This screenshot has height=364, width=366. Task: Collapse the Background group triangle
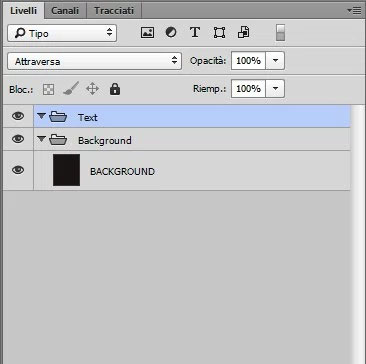tap(41, 139)
